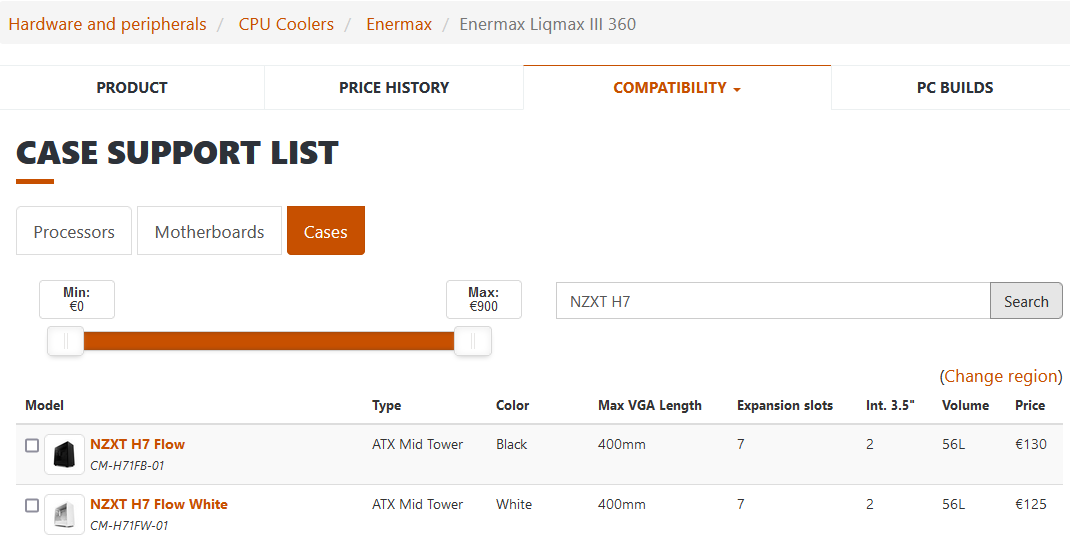Go to CPU Coolers breadcrumb
The height and width of the screenshot is (542, 1070).
(286, 25)
